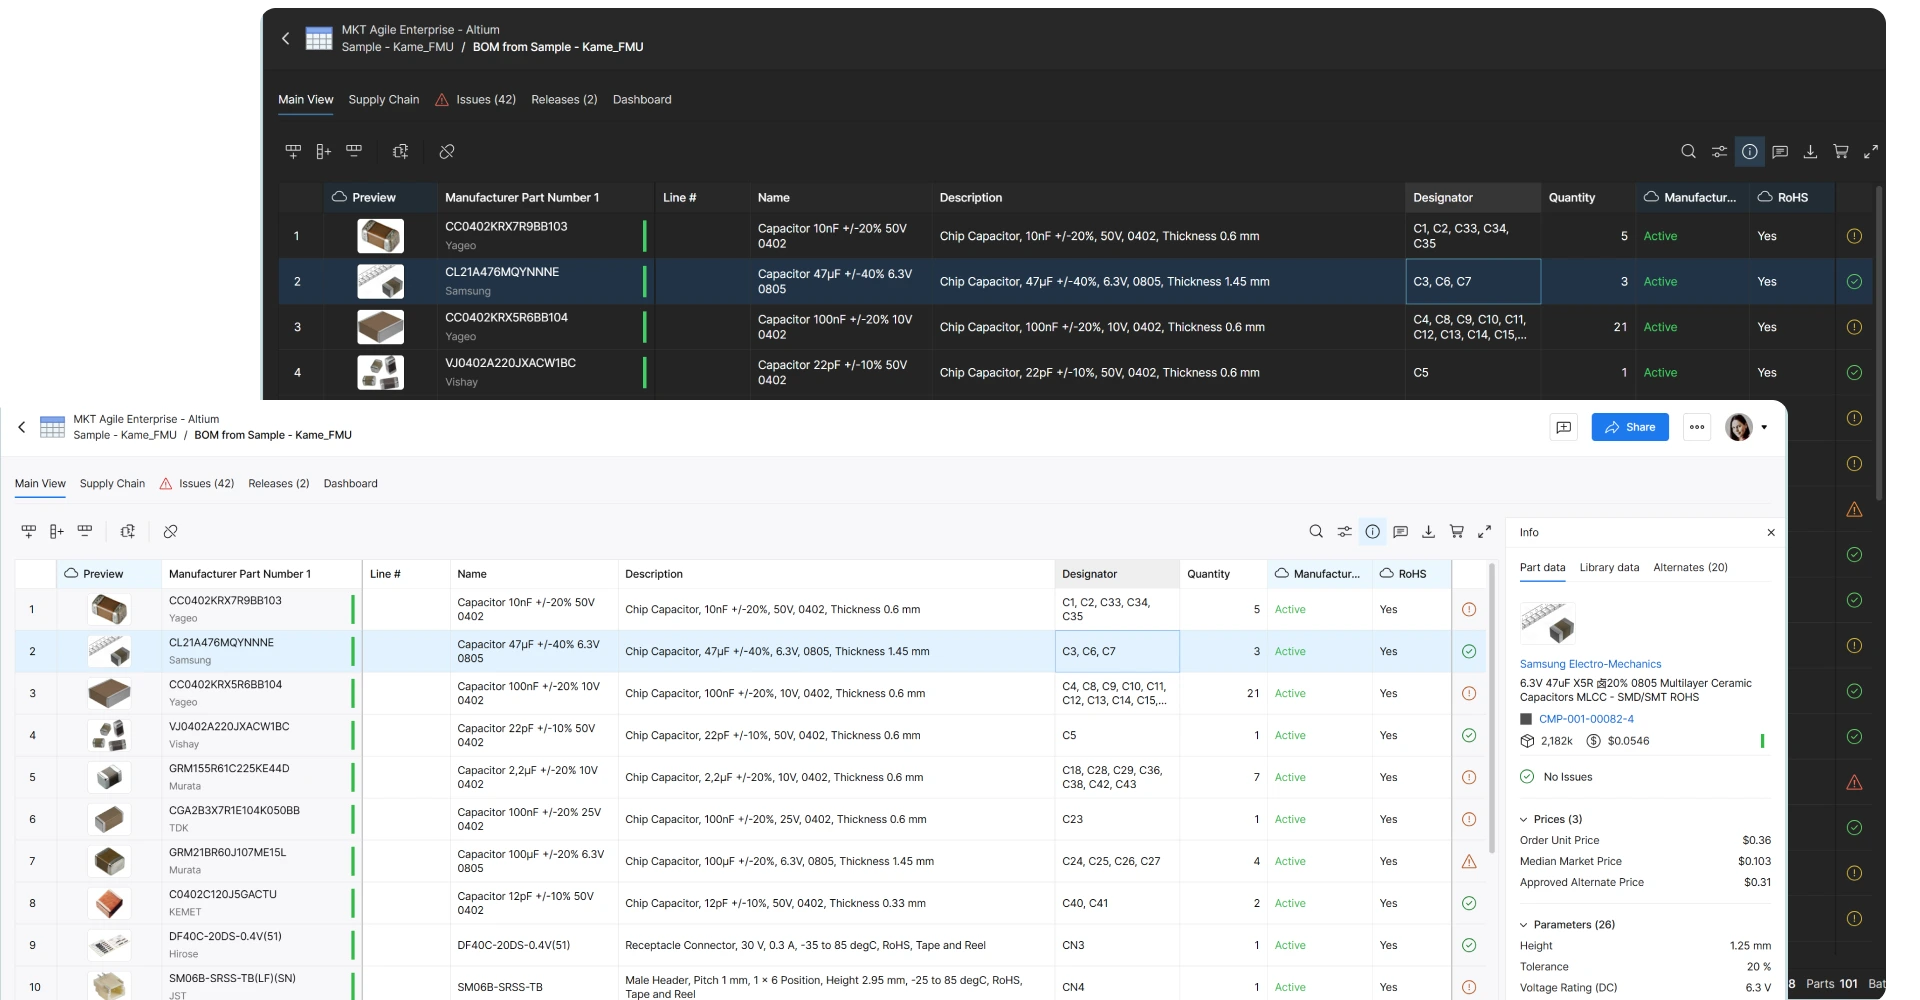The height and width of the screenshot is (1000, 1920).
Task: Open user avatar account dropdown
Action: 1747,427
